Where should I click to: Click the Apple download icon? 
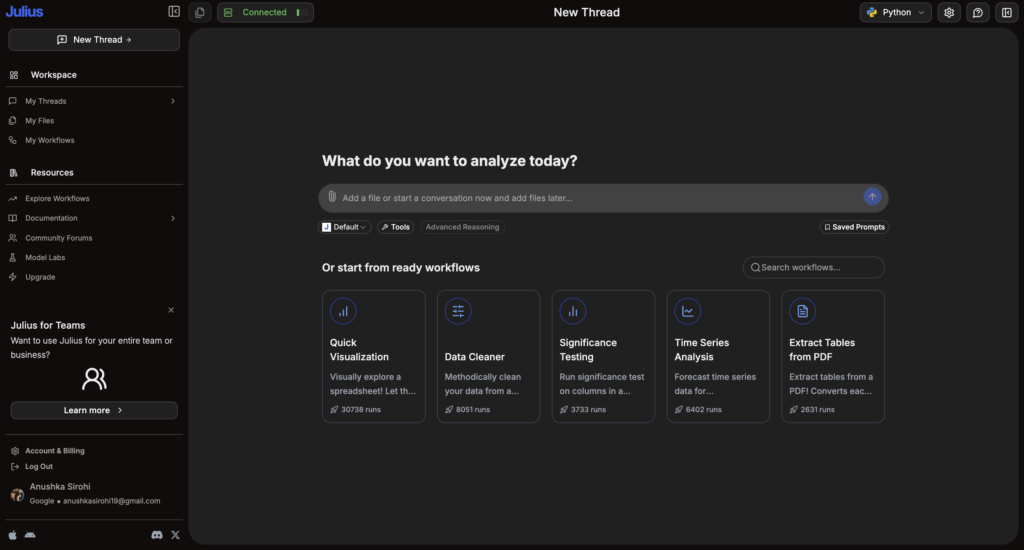tap(12, 535)
